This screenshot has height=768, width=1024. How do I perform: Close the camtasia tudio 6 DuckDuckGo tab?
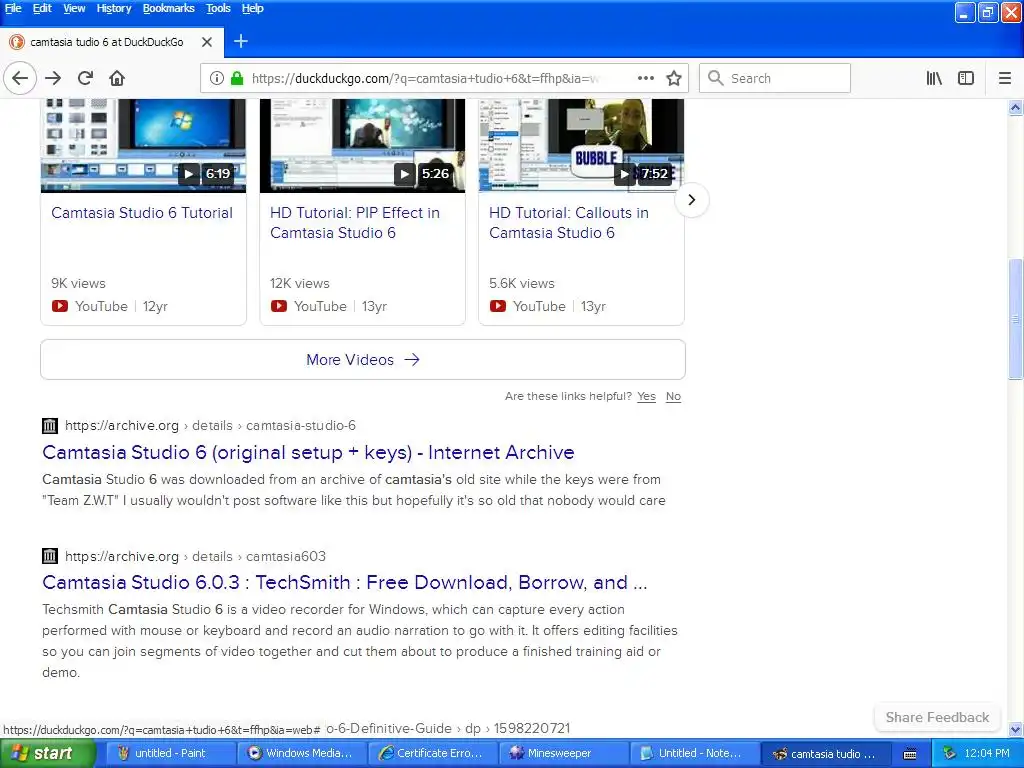point(207,42)
